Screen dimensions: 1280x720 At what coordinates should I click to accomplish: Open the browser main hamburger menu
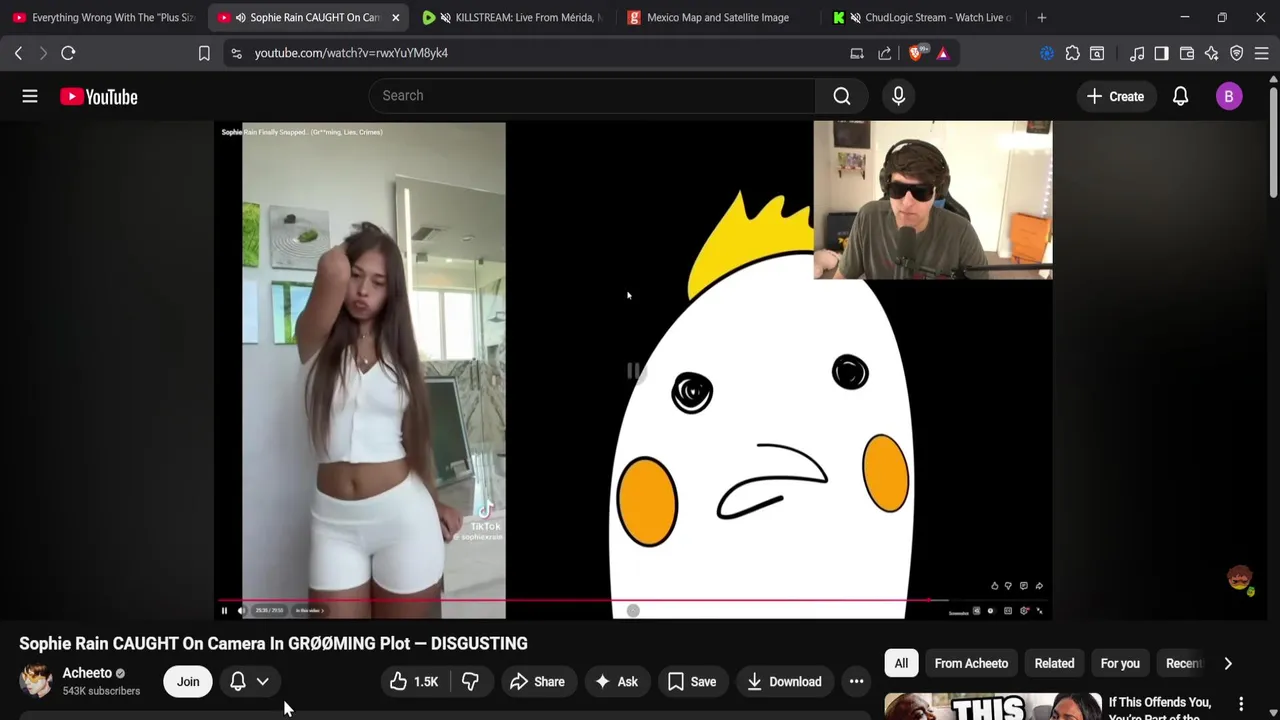point(1262,53)
